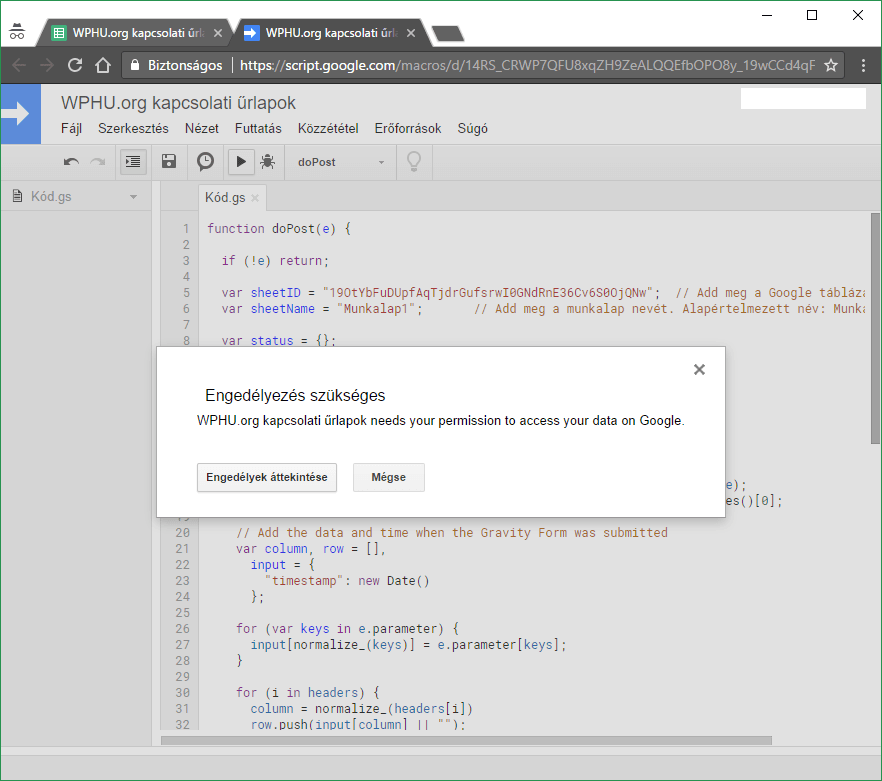Image resolution: width=882 pixels, height=781 pixels.
Task: Close the permission dialog with X
Action: pyautogui.click(x=699, y=370)
